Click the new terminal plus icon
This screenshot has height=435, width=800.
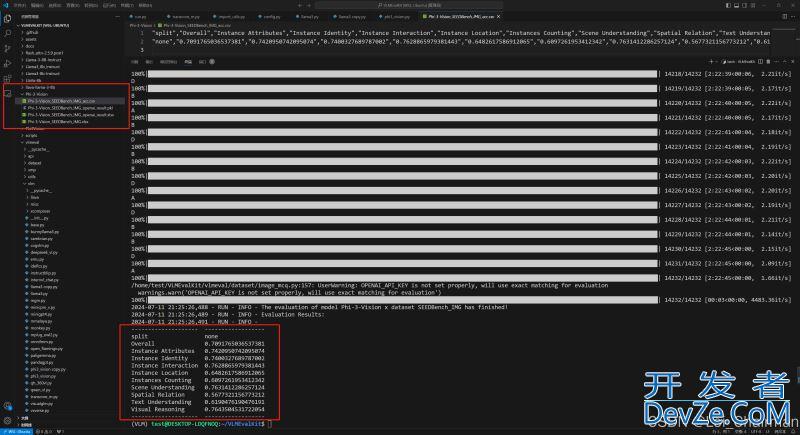click(711, 62)
